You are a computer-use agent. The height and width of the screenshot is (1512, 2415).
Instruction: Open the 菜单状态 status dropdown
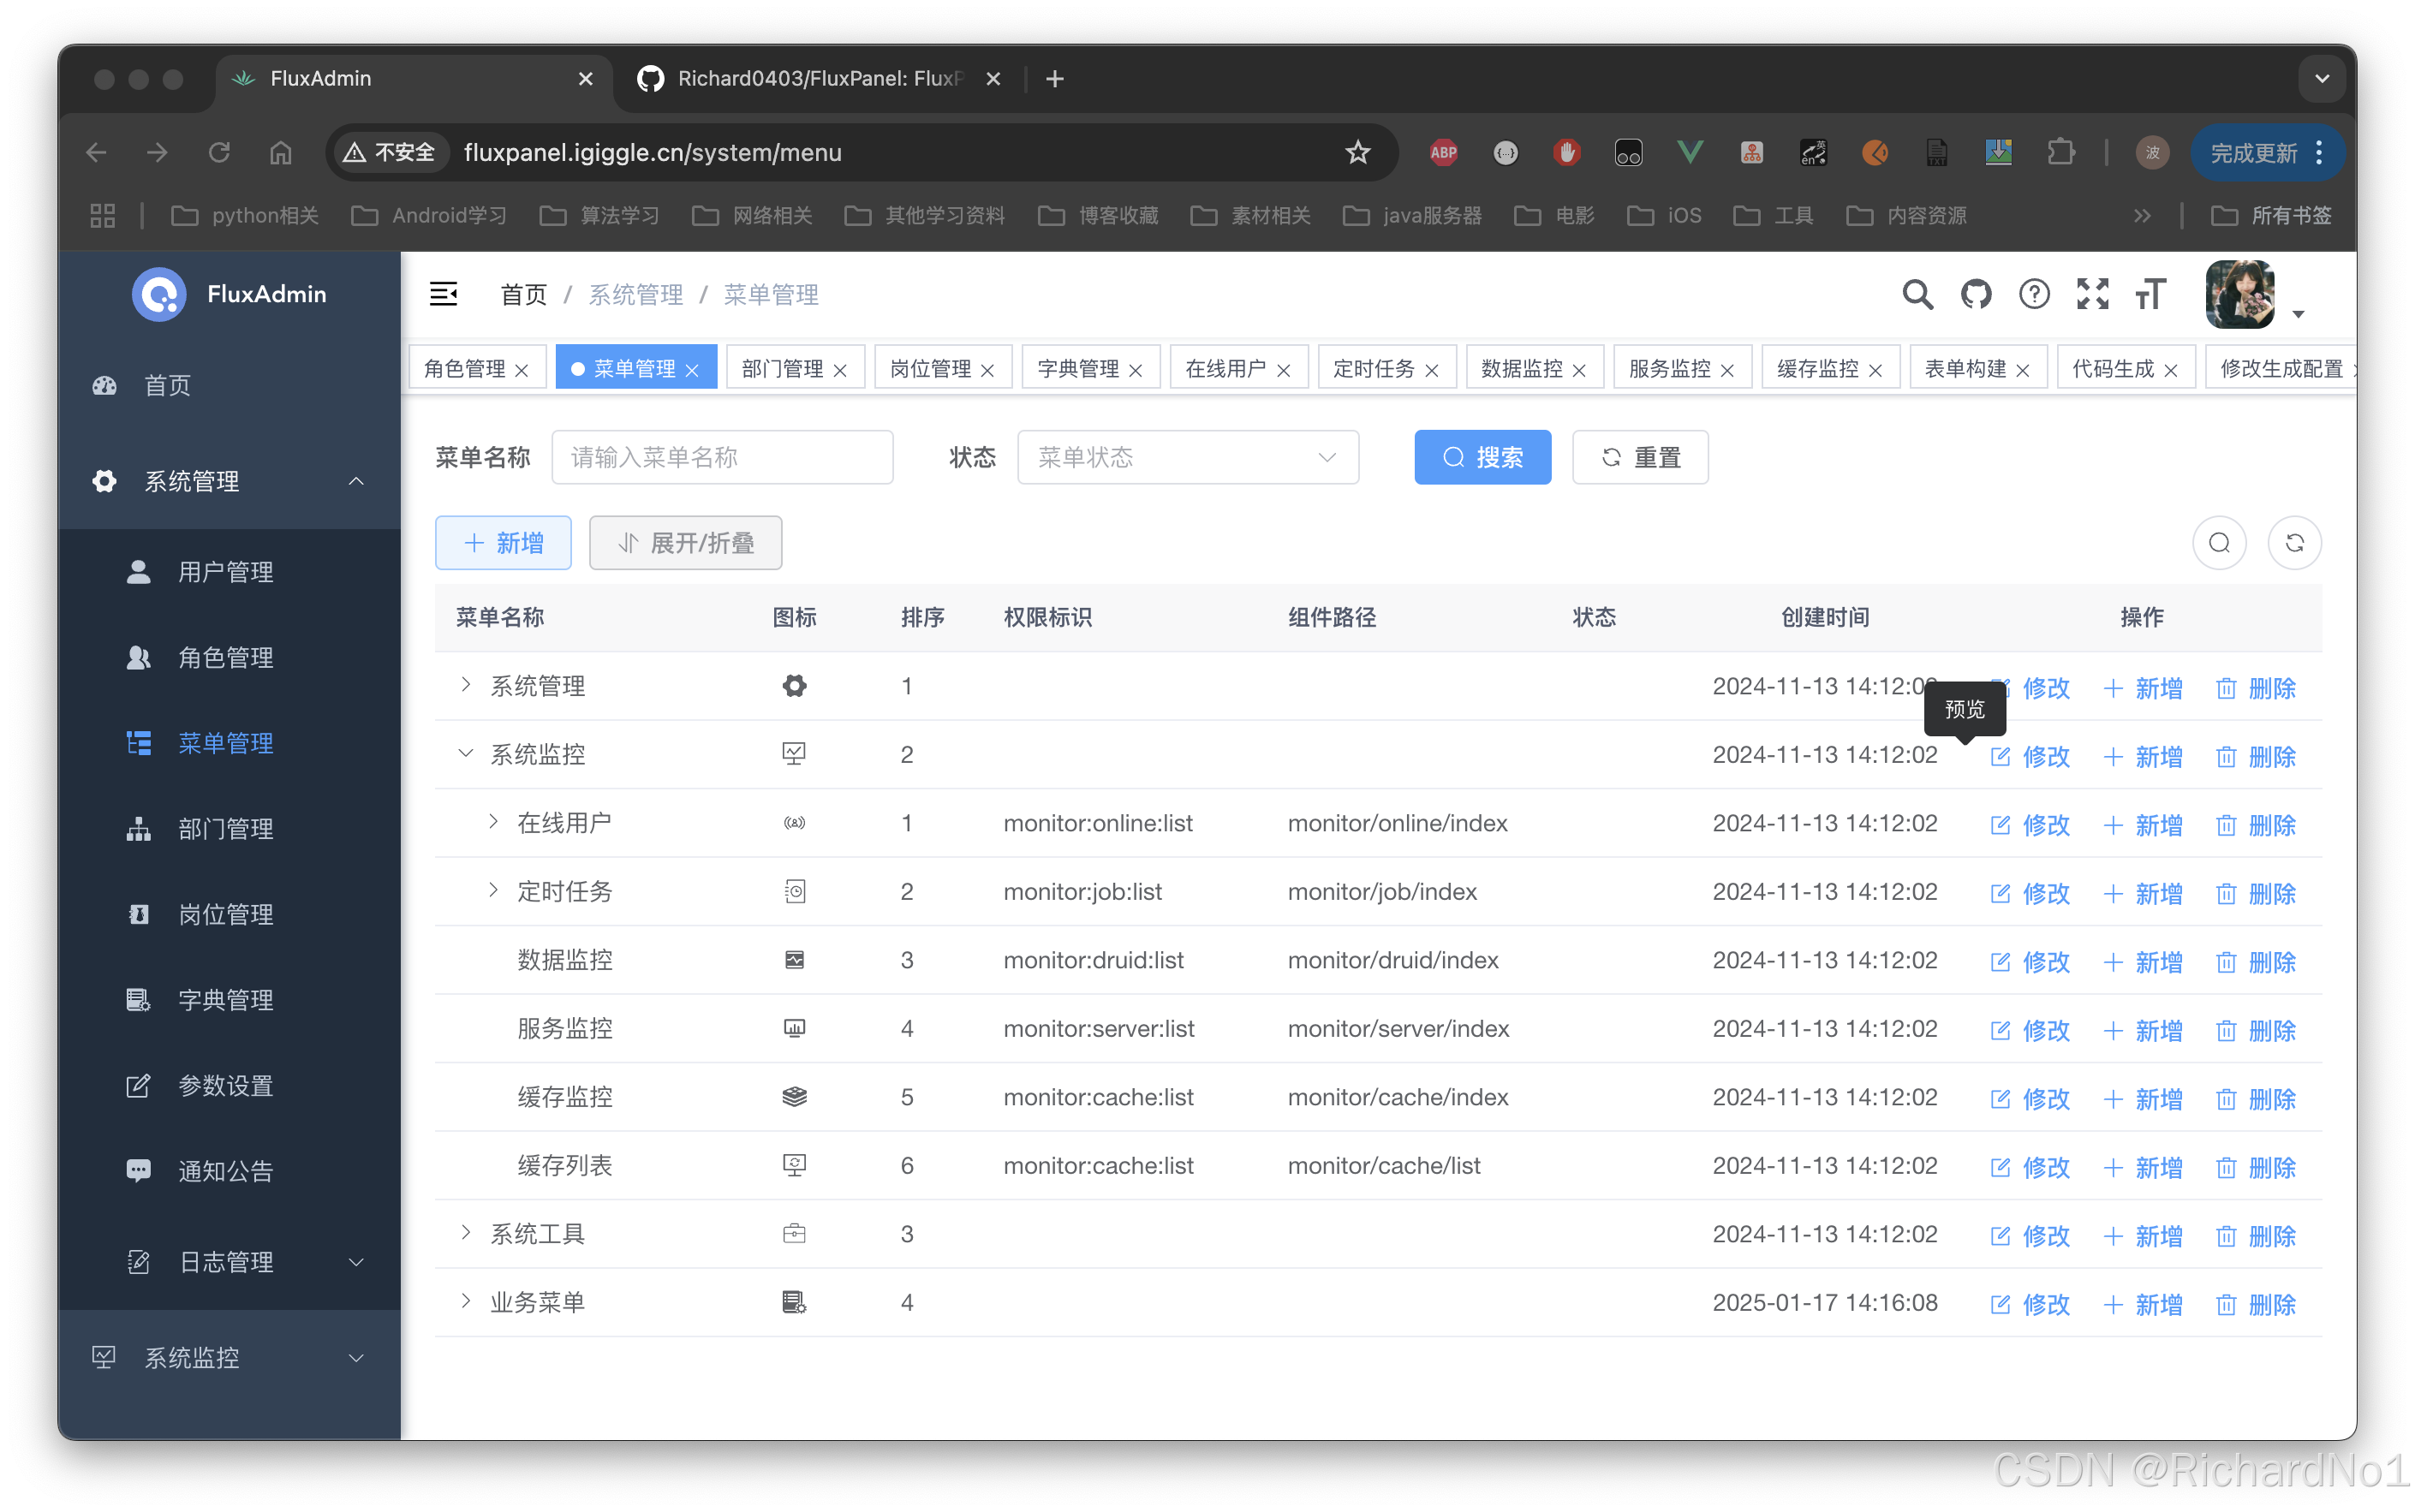tap(1187, 457)
